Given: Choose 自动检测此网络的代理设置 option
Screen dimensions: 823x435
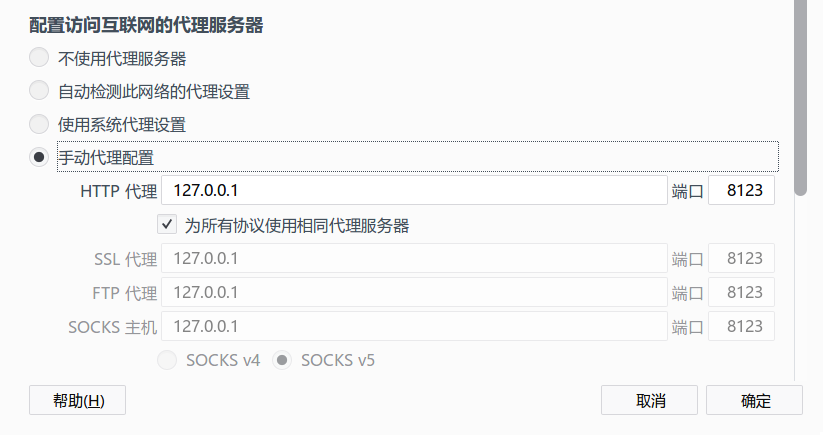Looking at the screenshot, I should pyautogui.click(x=39, y=91).
